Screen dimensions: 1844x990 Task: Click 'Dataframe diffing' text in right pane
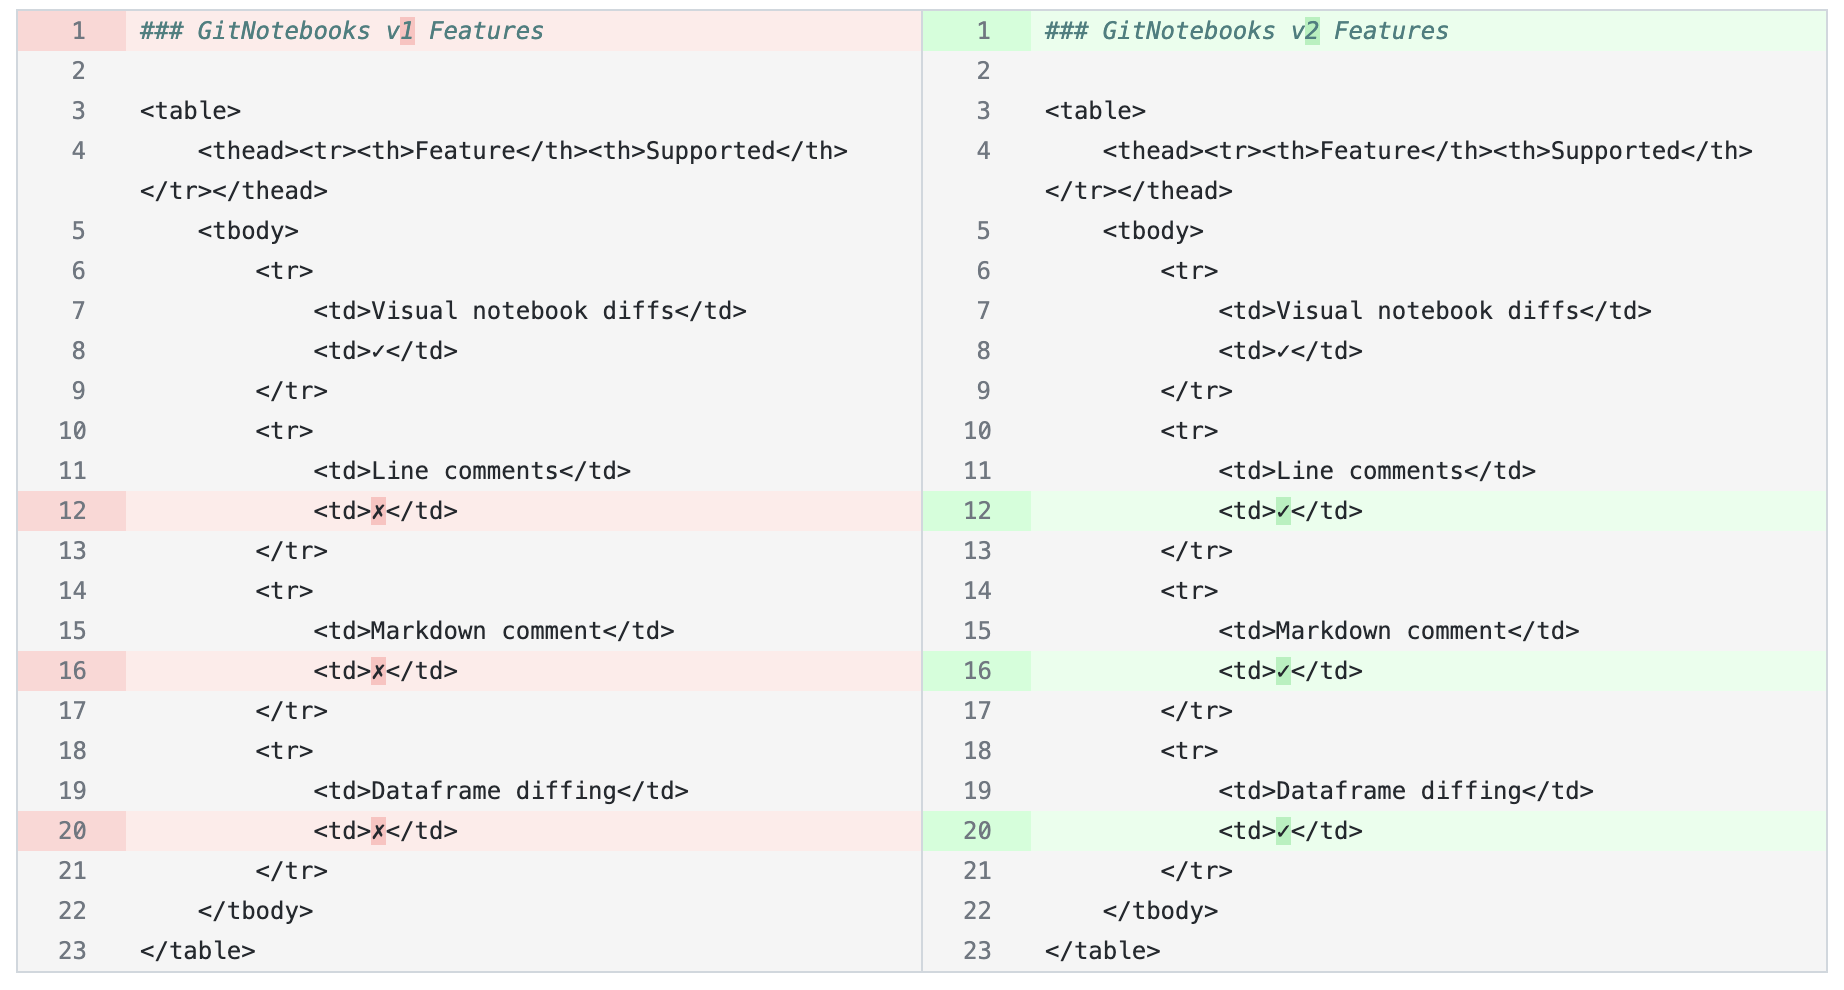1398,791
